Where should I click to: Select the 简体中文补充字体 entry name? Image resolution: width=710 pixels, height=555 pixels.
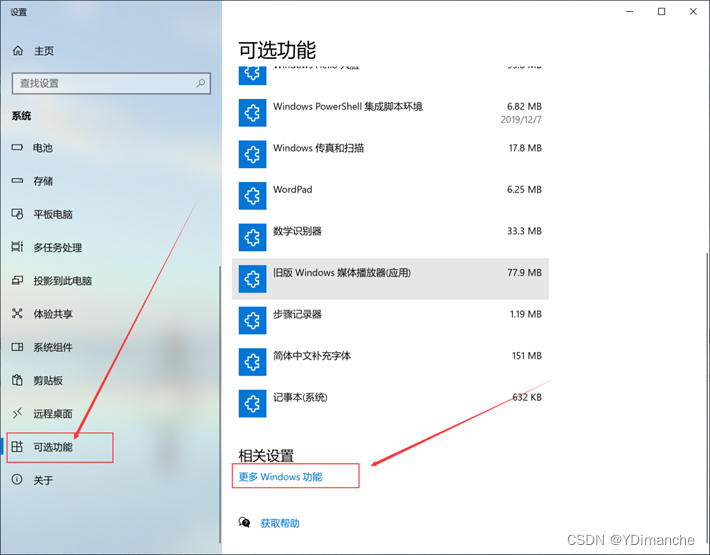point(312,356)
